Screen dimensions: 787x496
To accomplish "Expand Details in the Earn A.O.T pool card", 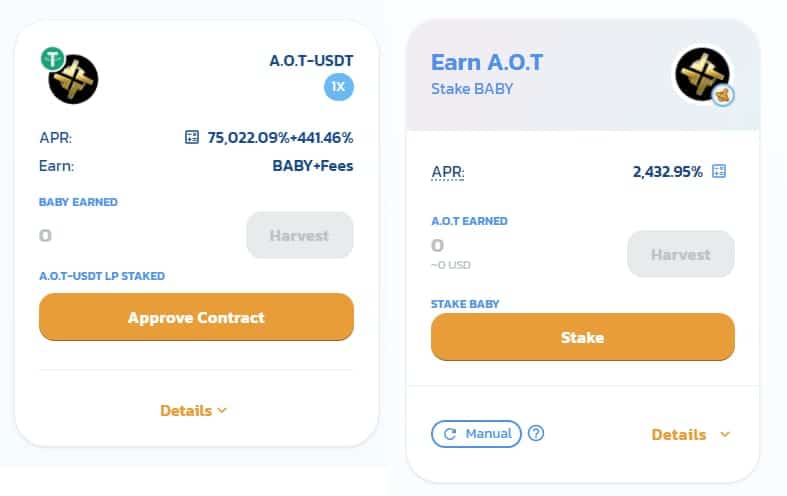I will click(690, 434).
